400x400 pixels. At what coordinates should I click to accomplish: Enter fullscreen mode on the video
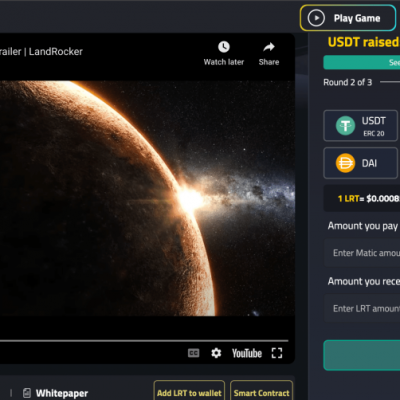click(x=277, y=353)
